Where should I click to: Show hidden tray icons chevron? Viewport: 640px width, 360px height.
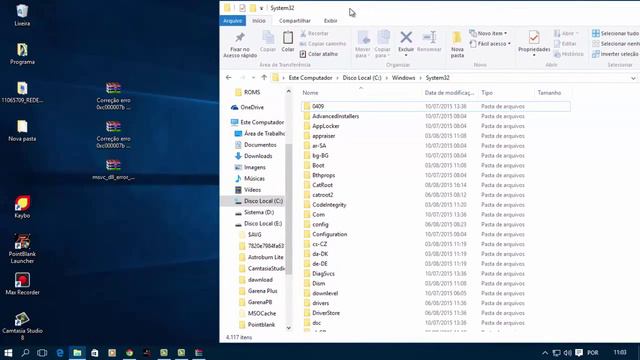[545, 353]
